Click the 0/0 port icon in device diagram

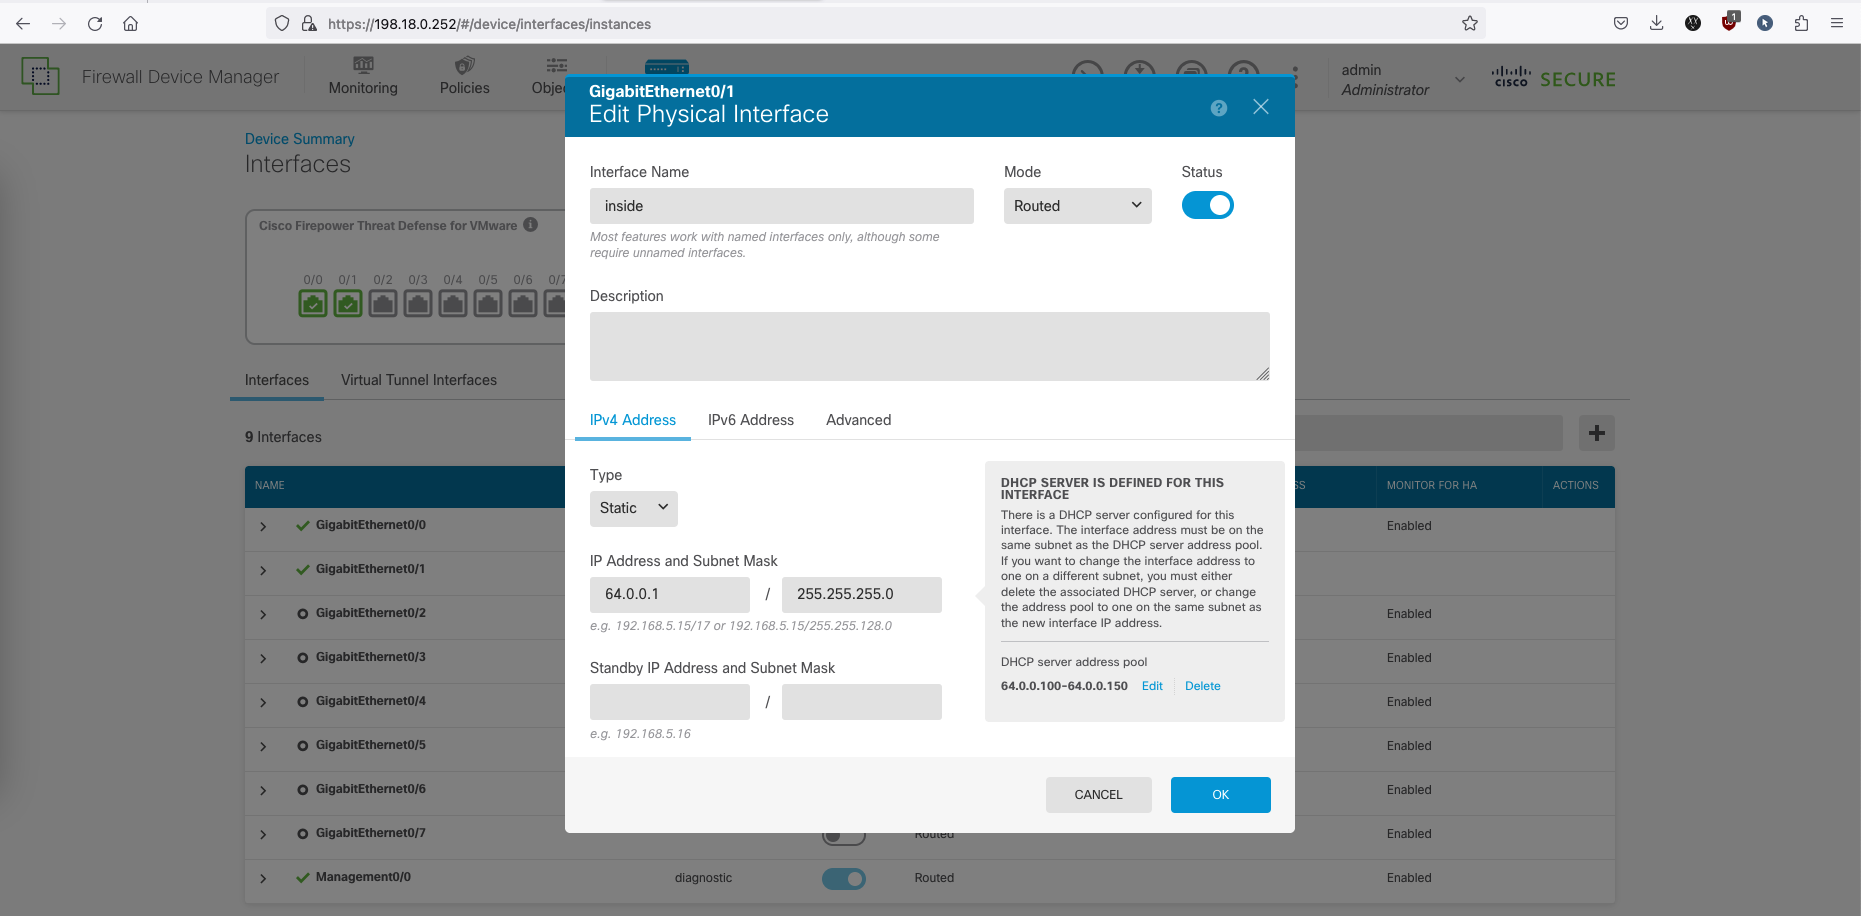click(313, 303)
